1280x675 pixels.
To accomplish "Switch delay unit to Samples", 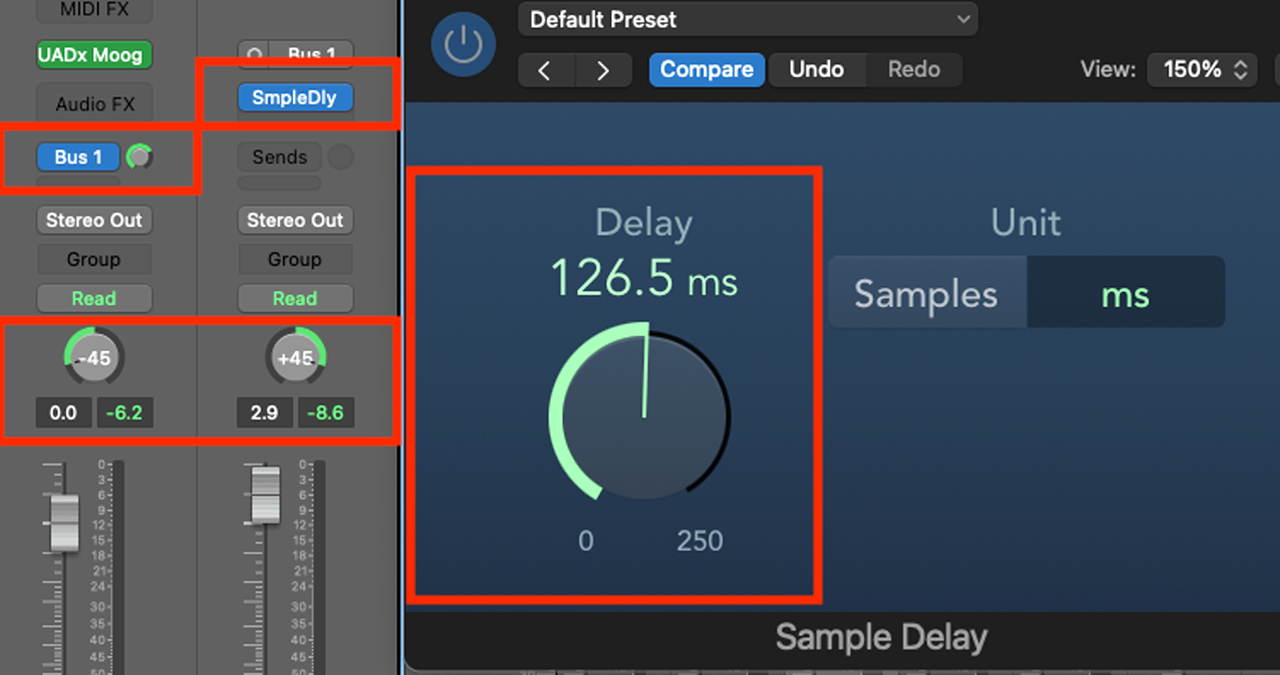I will point(926,294).
